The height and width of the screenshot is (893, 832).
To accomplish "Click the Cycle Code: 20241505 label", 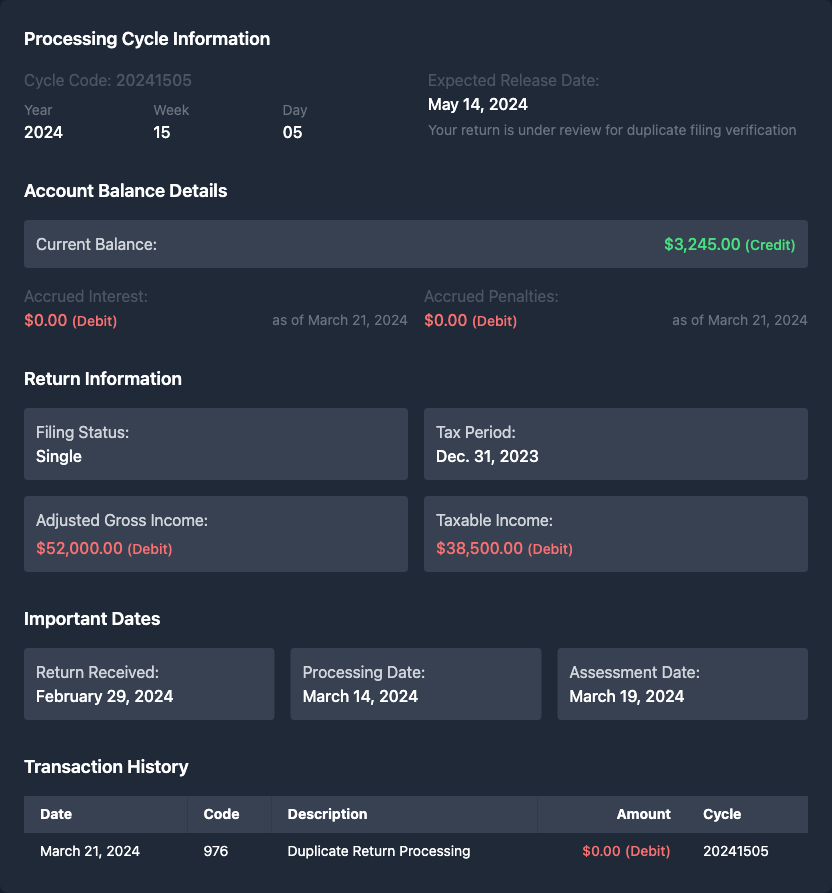I will pos(108,80).
